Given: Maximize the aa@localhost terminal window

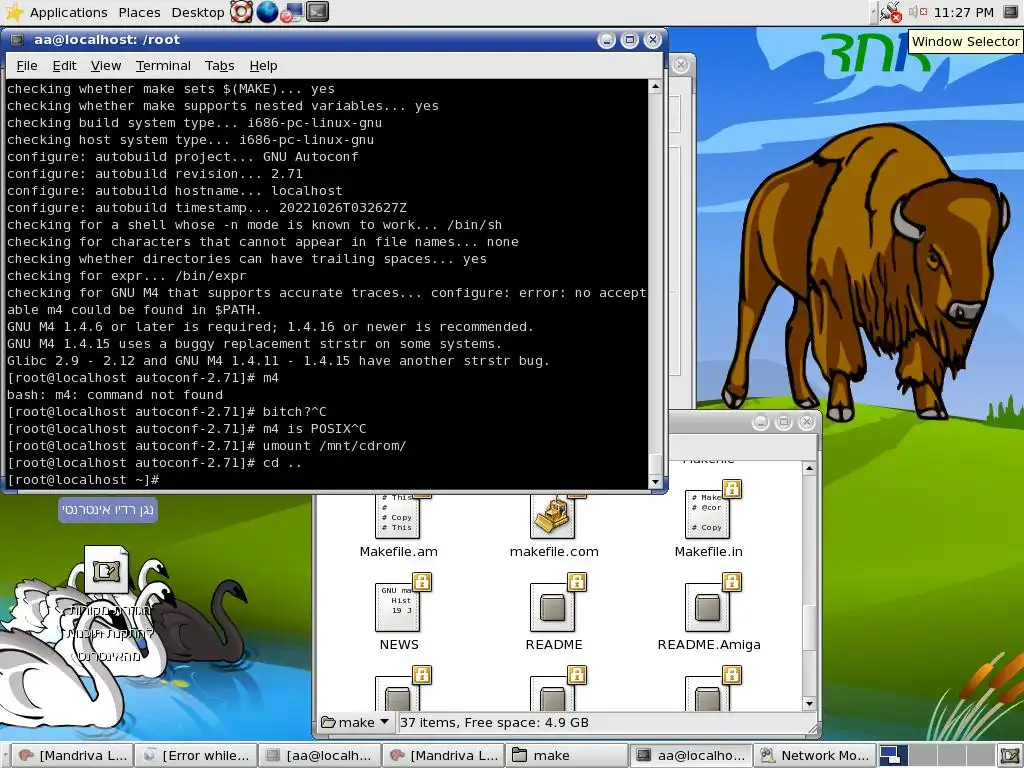Looking at the screenshot, I should [x=630, y=40].
